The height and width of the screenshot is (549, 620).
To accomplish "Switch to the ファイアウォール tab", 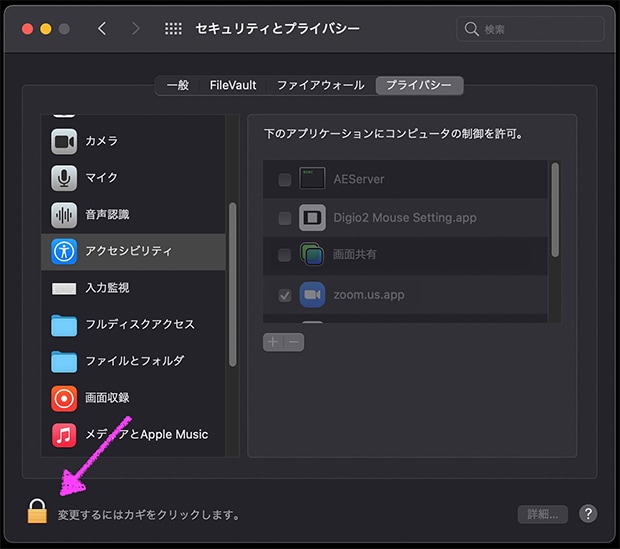I will pos(320,86).
